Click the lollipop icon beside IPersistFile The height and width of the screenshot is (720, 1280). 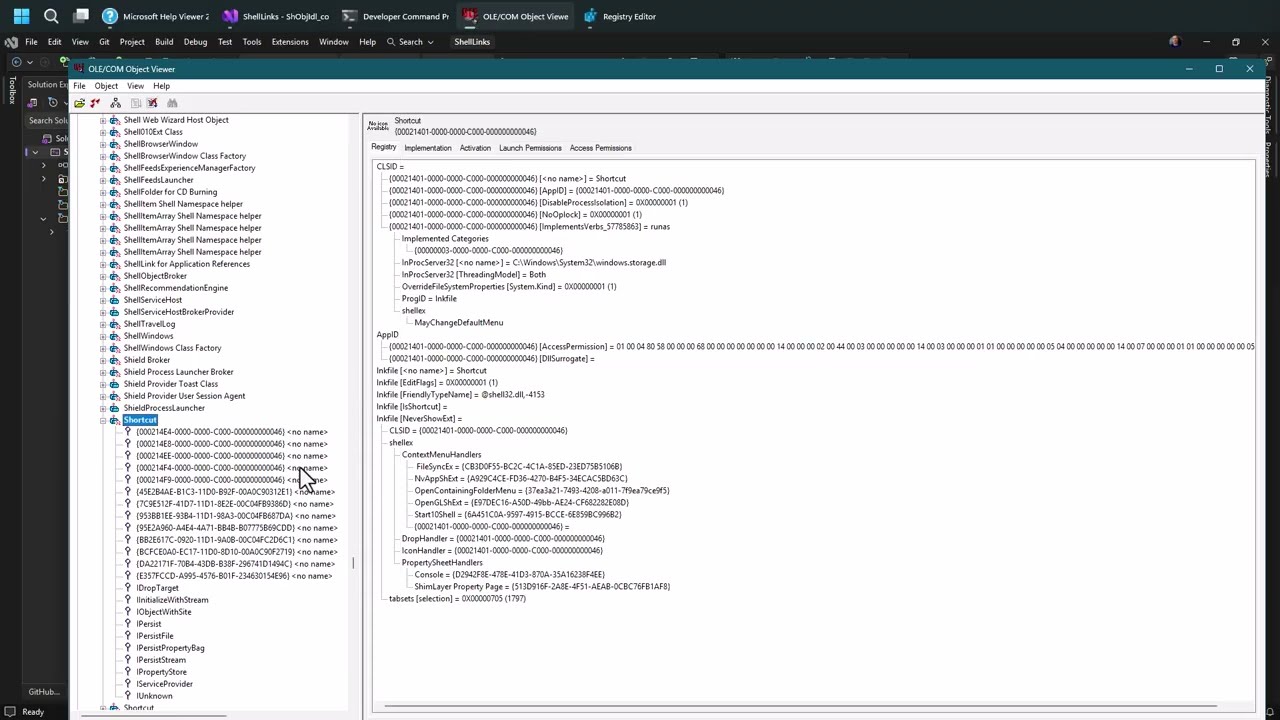point(127,636)
